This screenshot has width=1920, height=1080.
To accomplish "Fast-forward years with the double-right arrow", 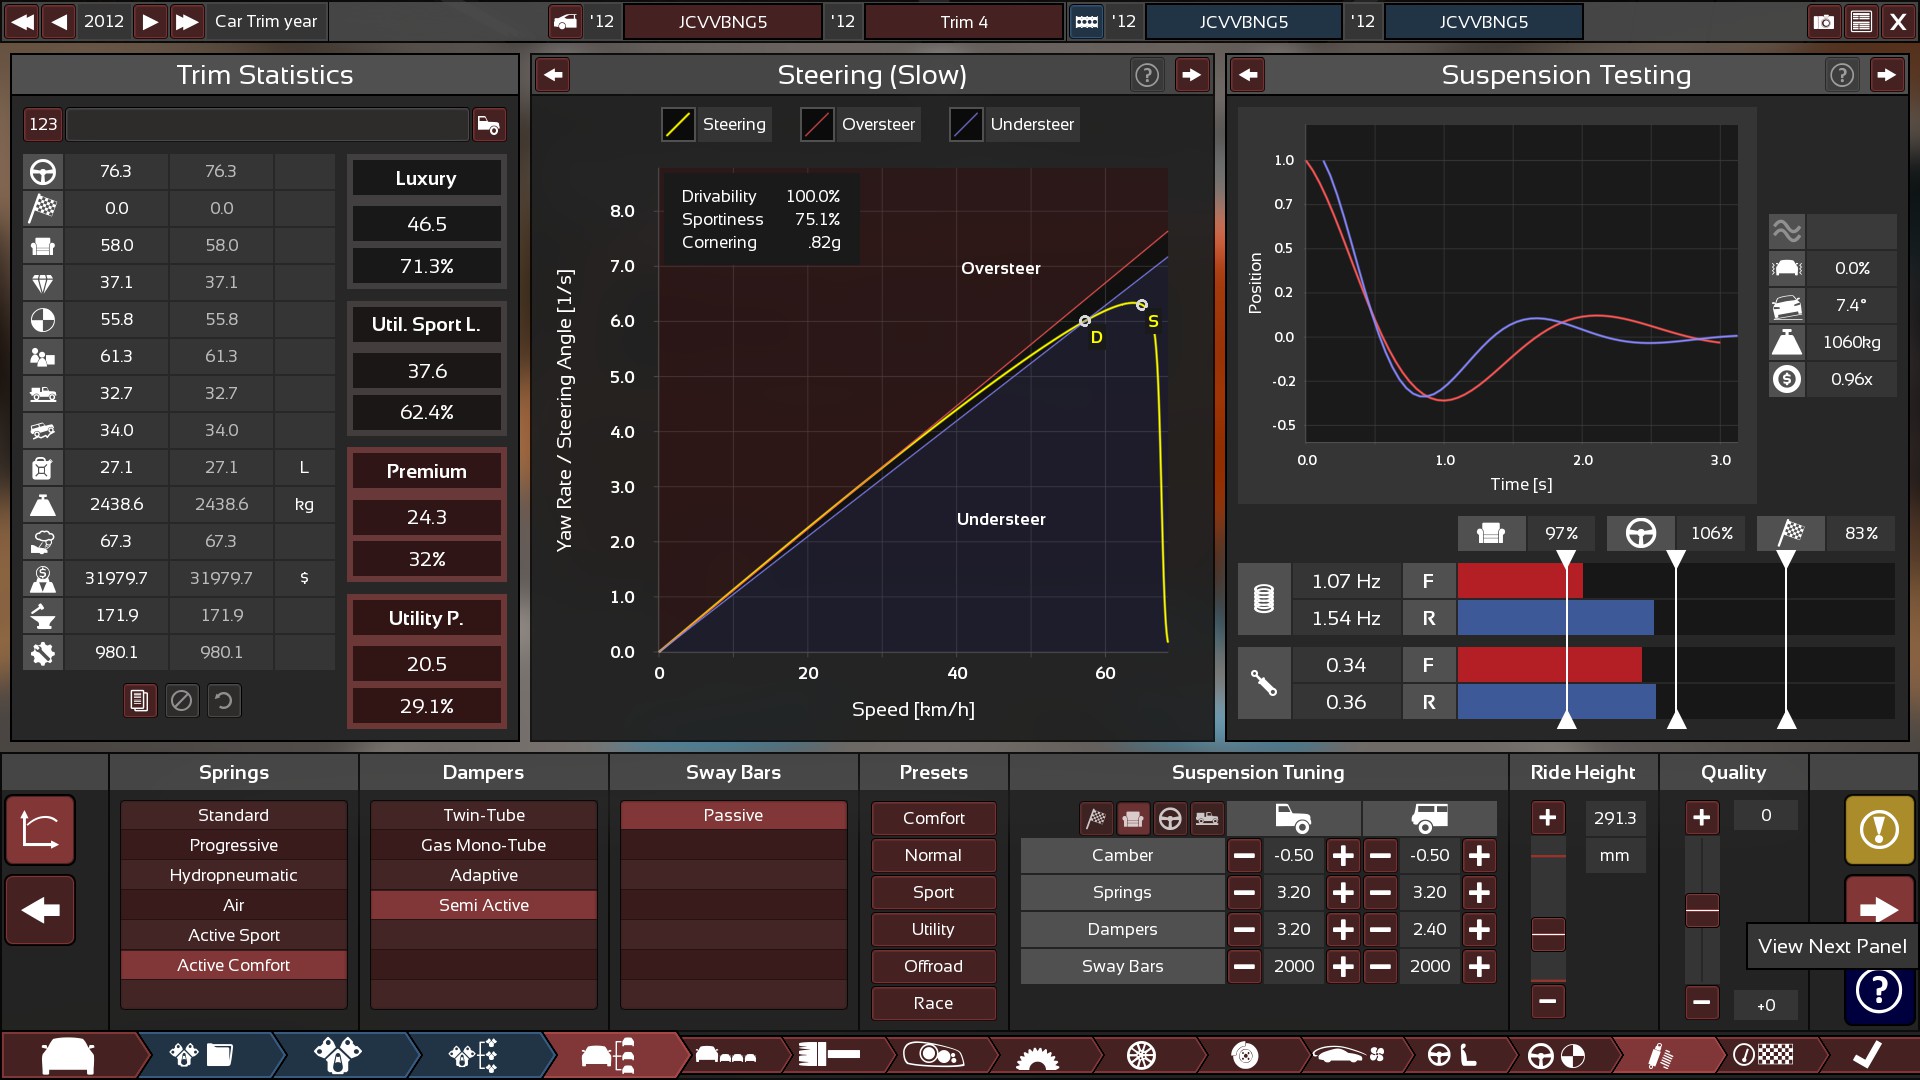I will pos(187,21).
